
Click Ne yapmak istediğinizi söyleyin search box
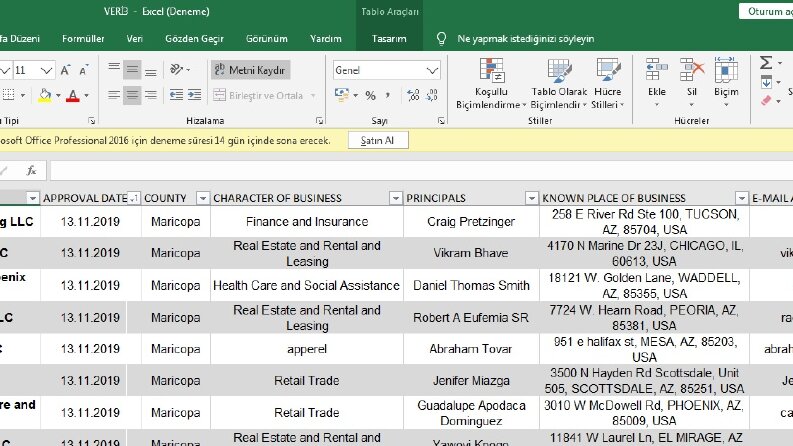click(525, 38)
